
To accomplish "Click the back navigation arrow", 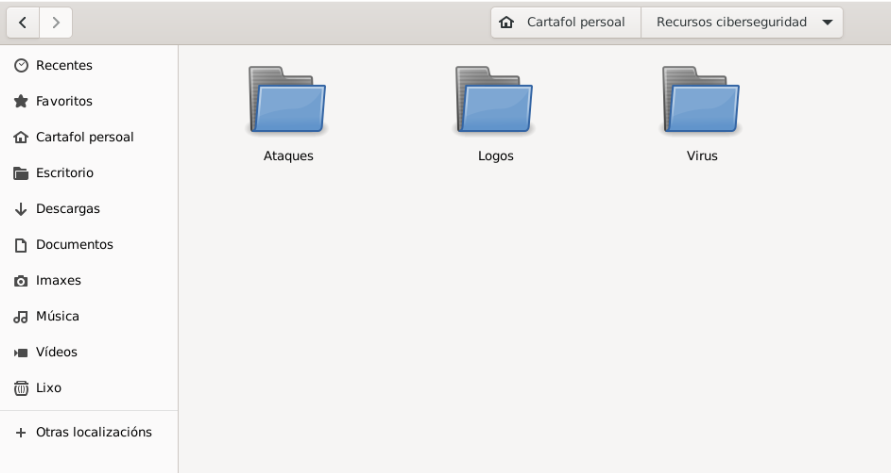I will click(x=23, y=22).
